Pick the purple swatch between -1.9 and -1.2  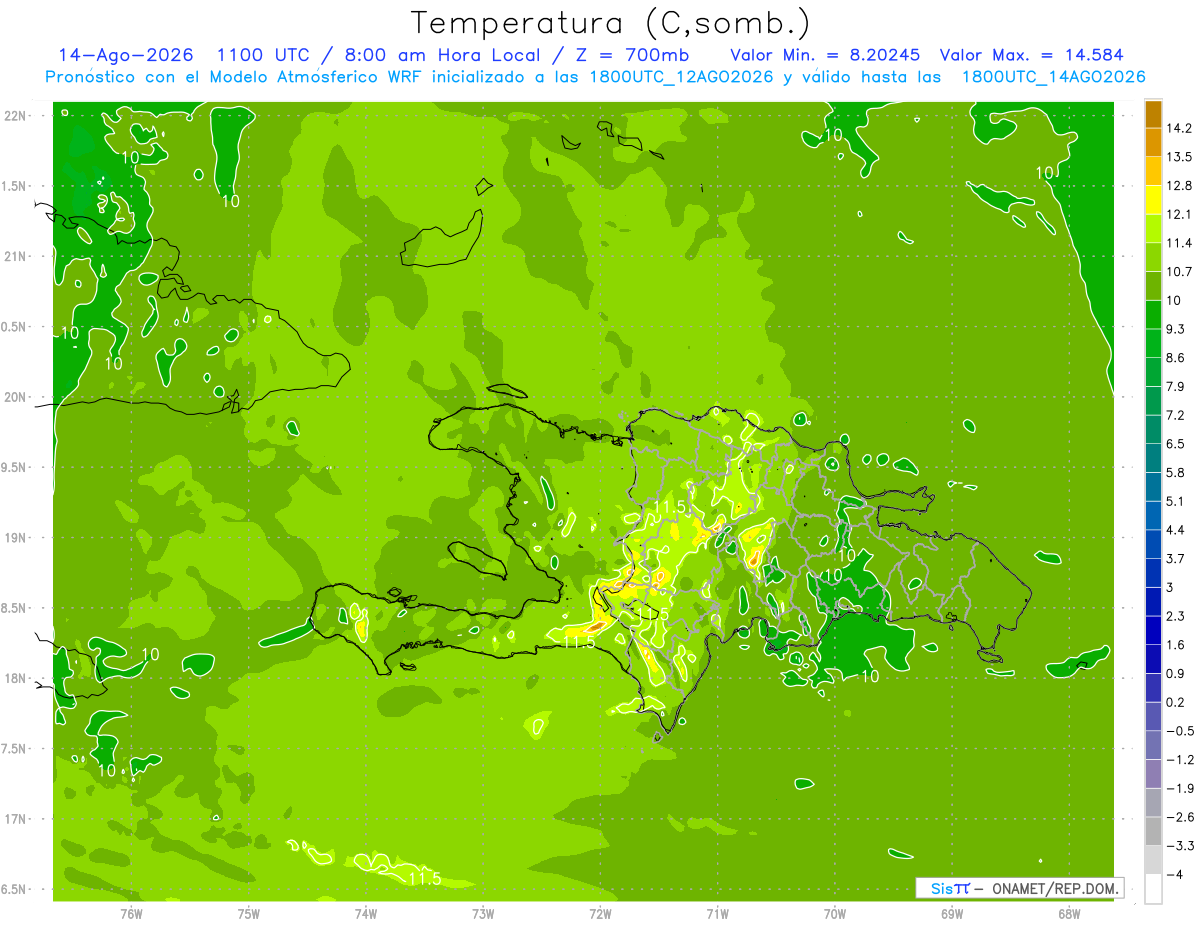[x=1153, y=773]
